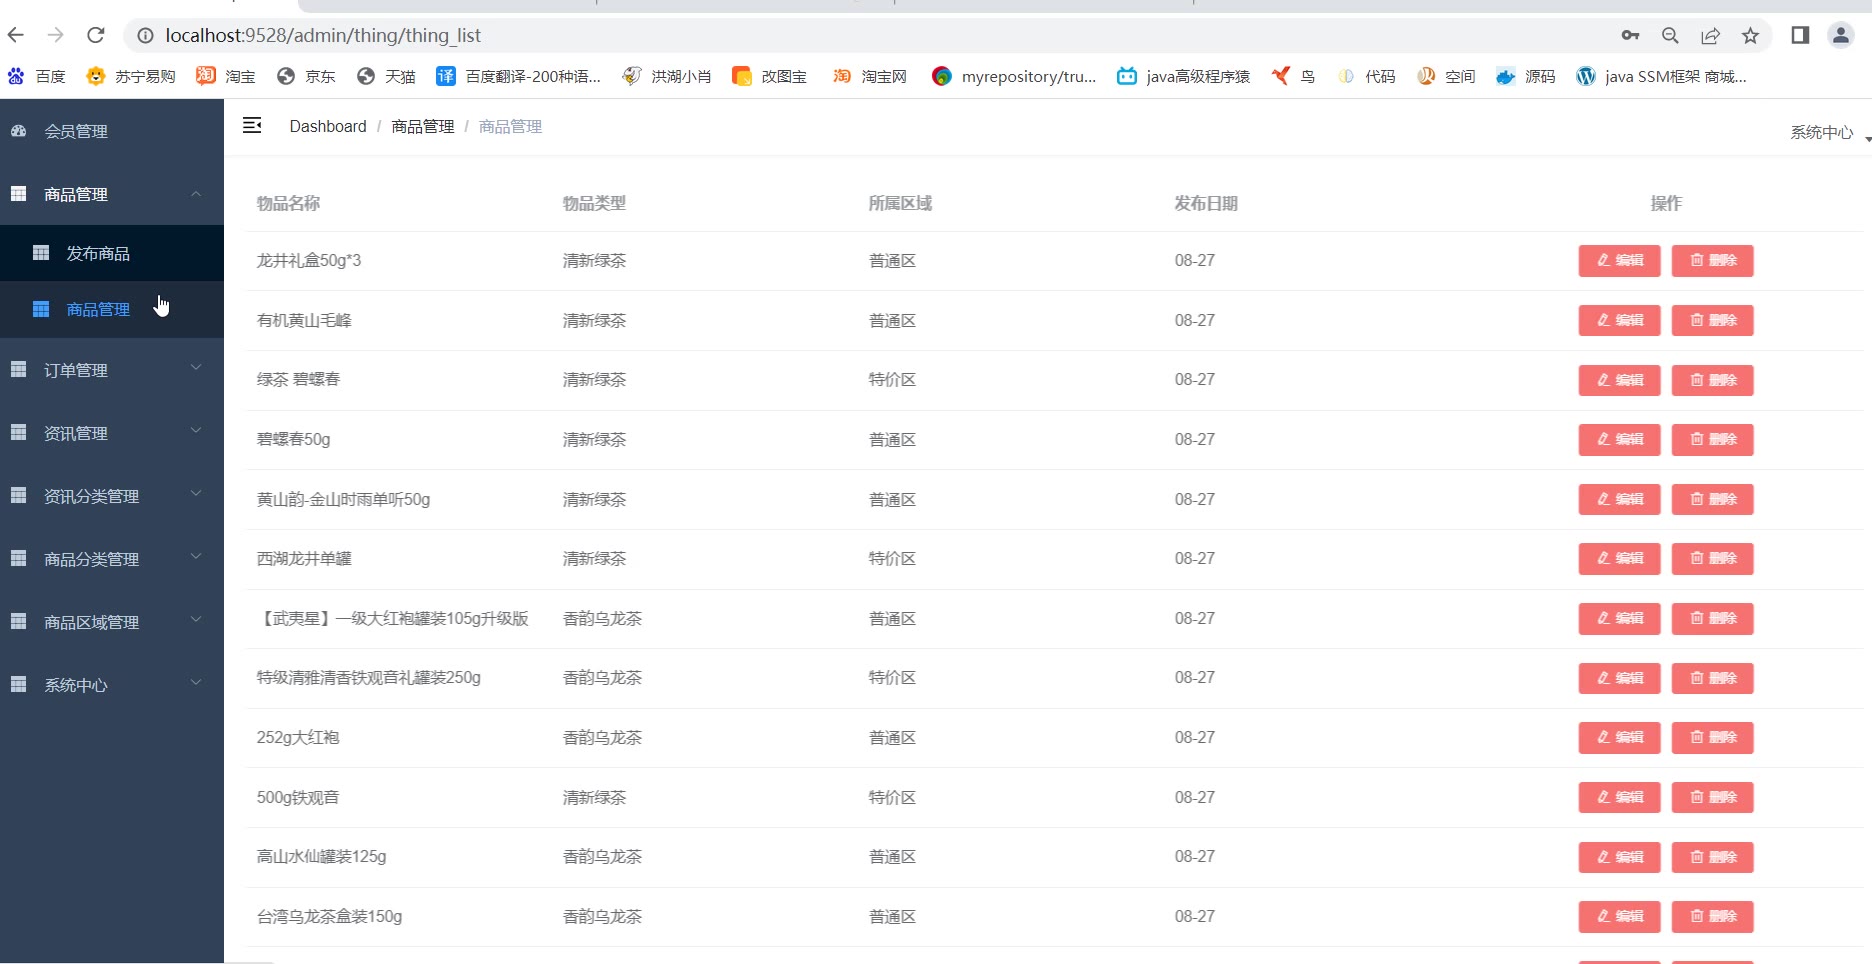Edit the 西湖龙井单罐 row
The width and height of the screenshot is (1872, 964).
(1619, 559)
